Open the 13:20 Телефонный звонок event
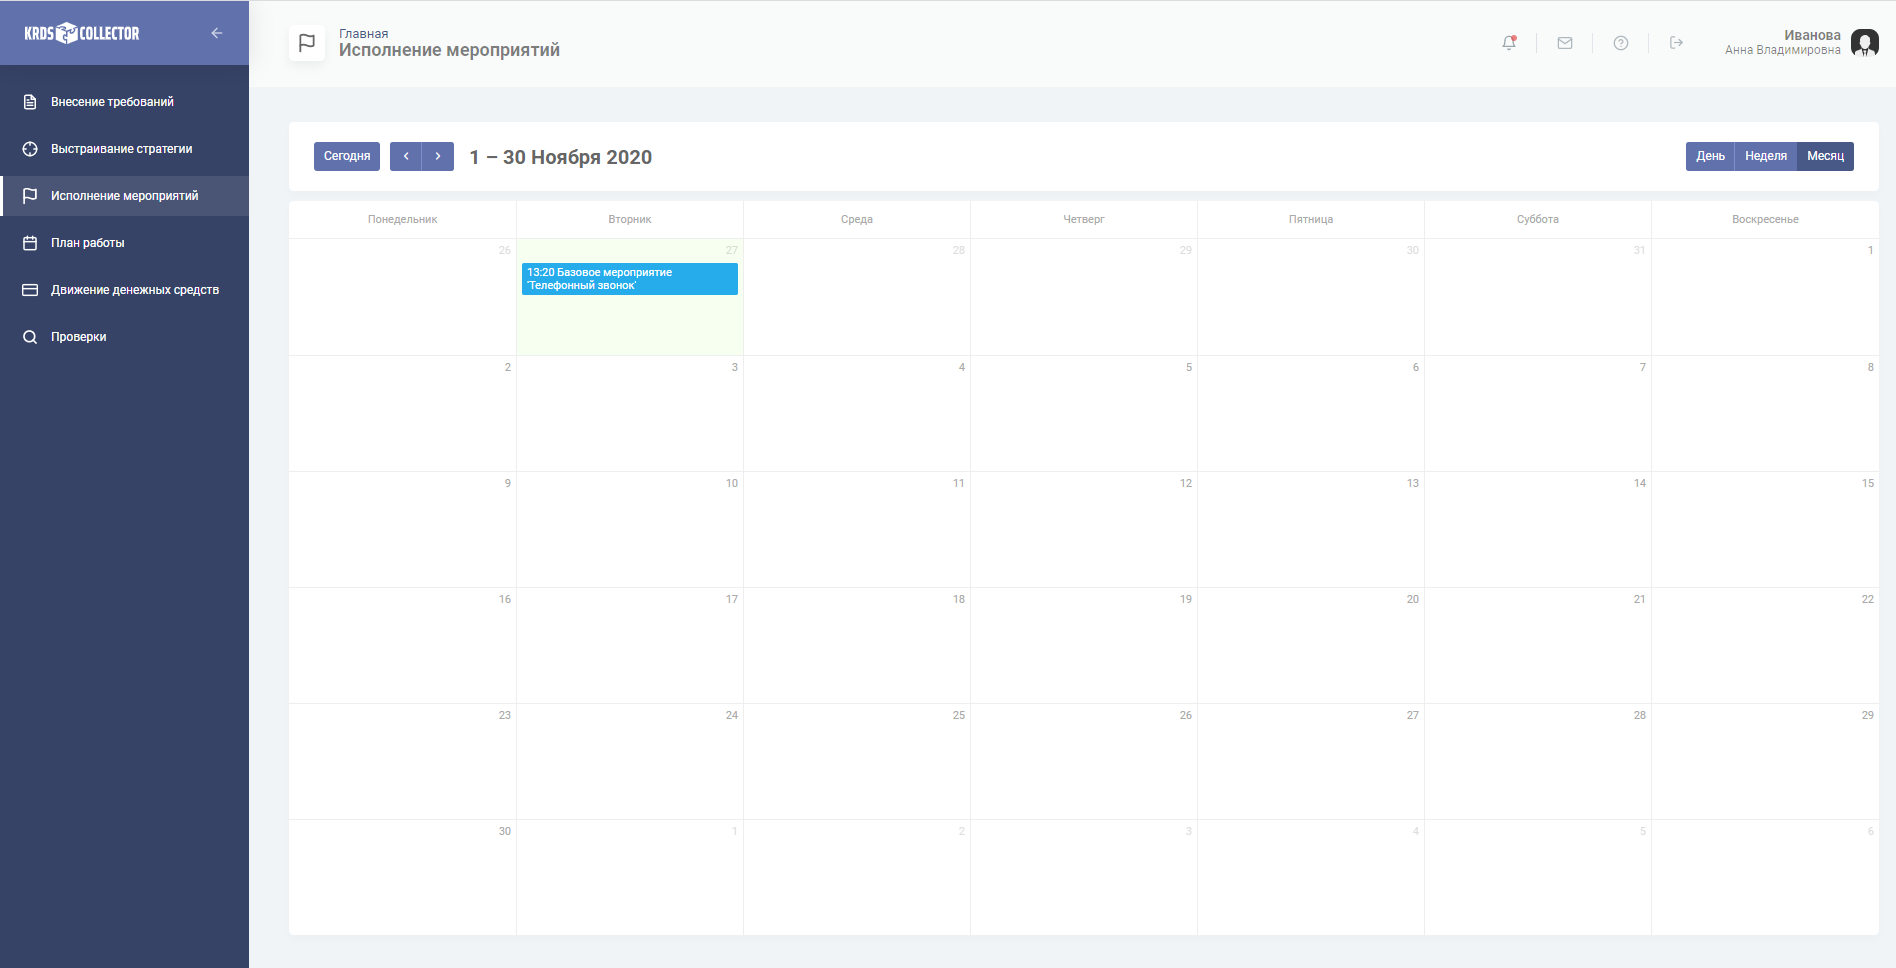Image resolution: width=1896 pixels, height=968 pixels. 629,279
